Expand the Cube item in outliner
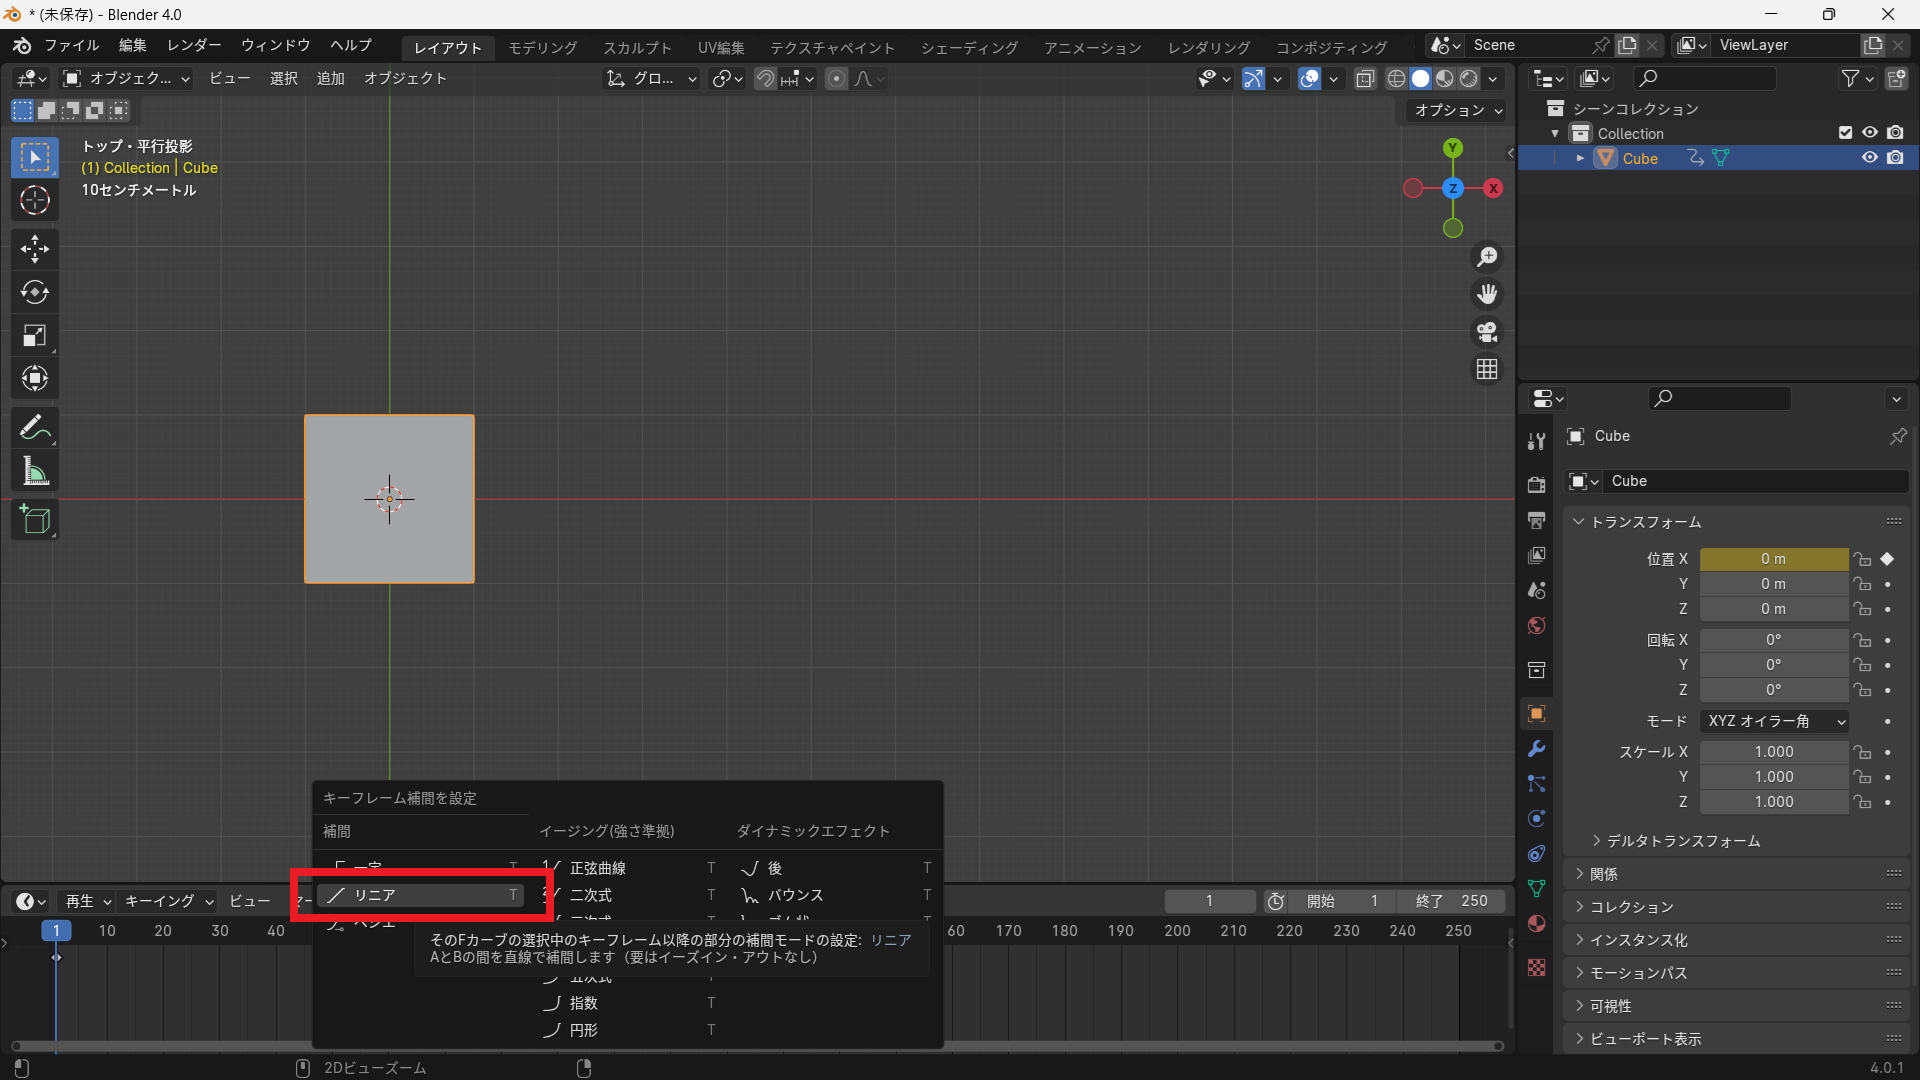1920x1080 pixels. pos(1580,158)
